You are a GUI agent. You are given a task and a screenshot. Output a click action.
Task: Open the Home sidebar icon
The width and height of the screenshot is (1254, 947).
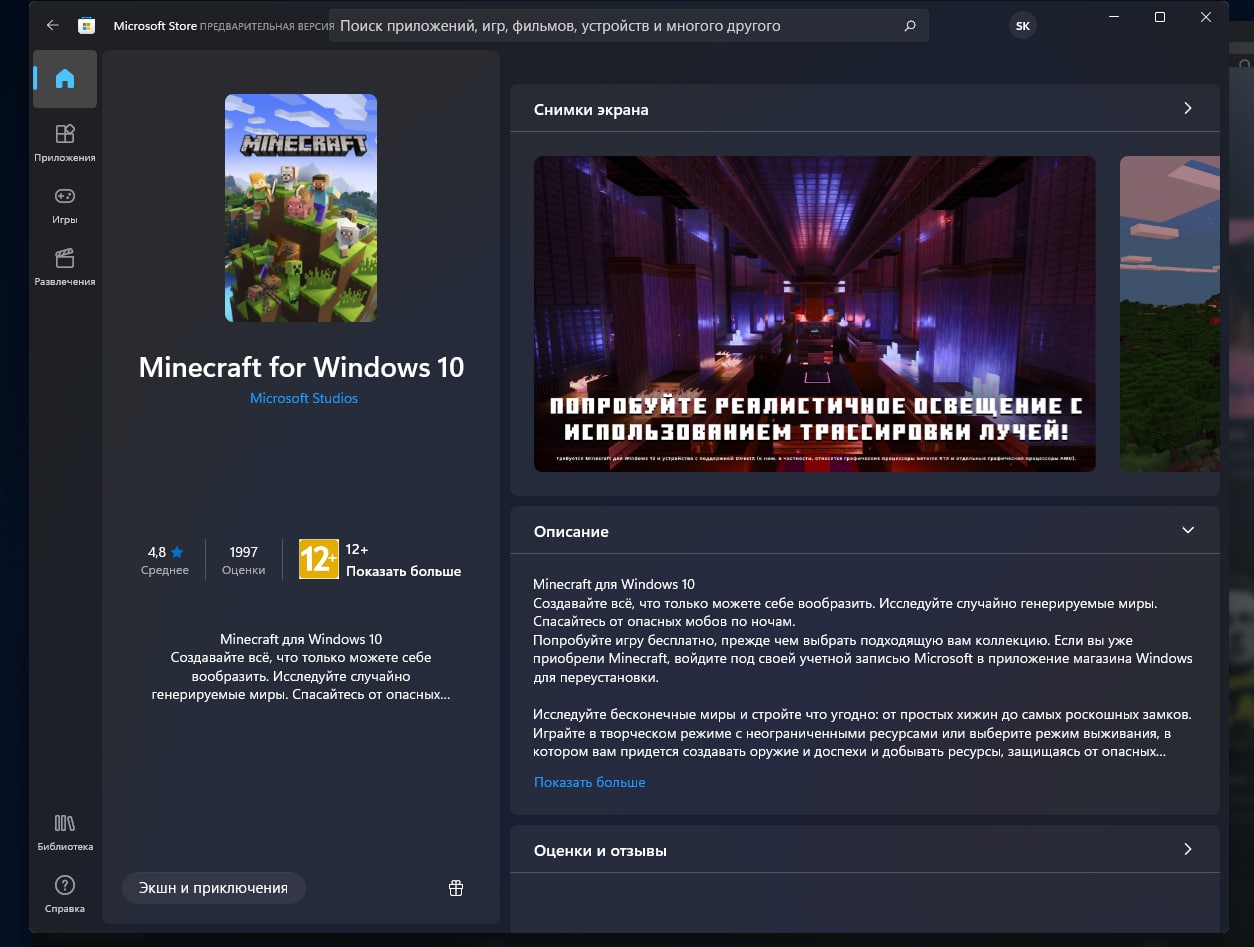click(x=65, y=78)
